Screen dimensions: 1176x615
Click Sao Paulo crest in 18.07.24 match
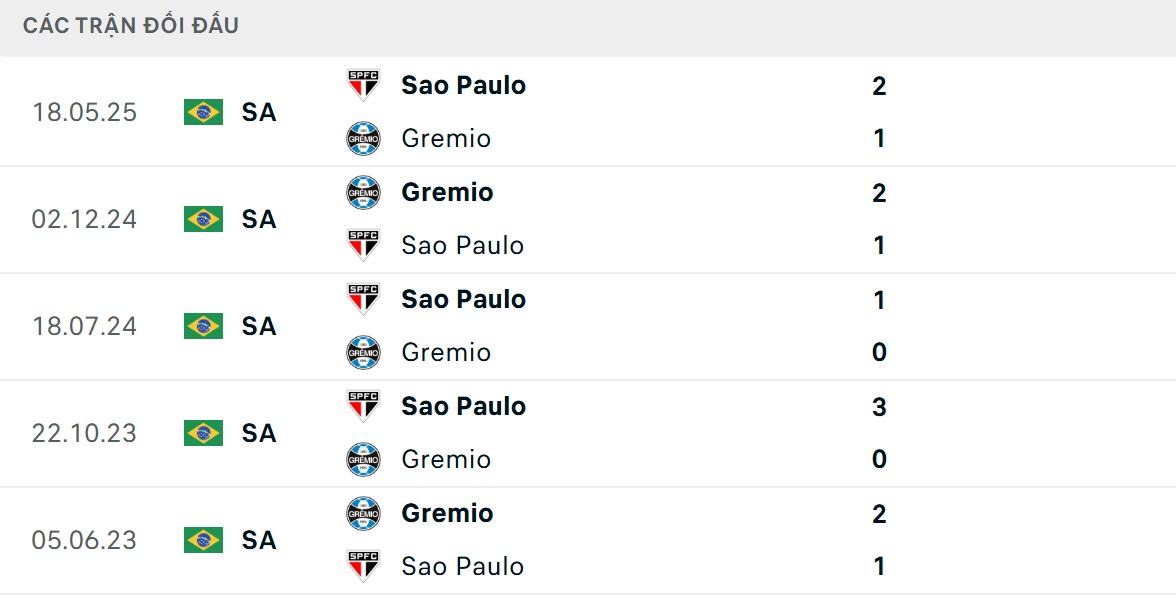point(363,299)
